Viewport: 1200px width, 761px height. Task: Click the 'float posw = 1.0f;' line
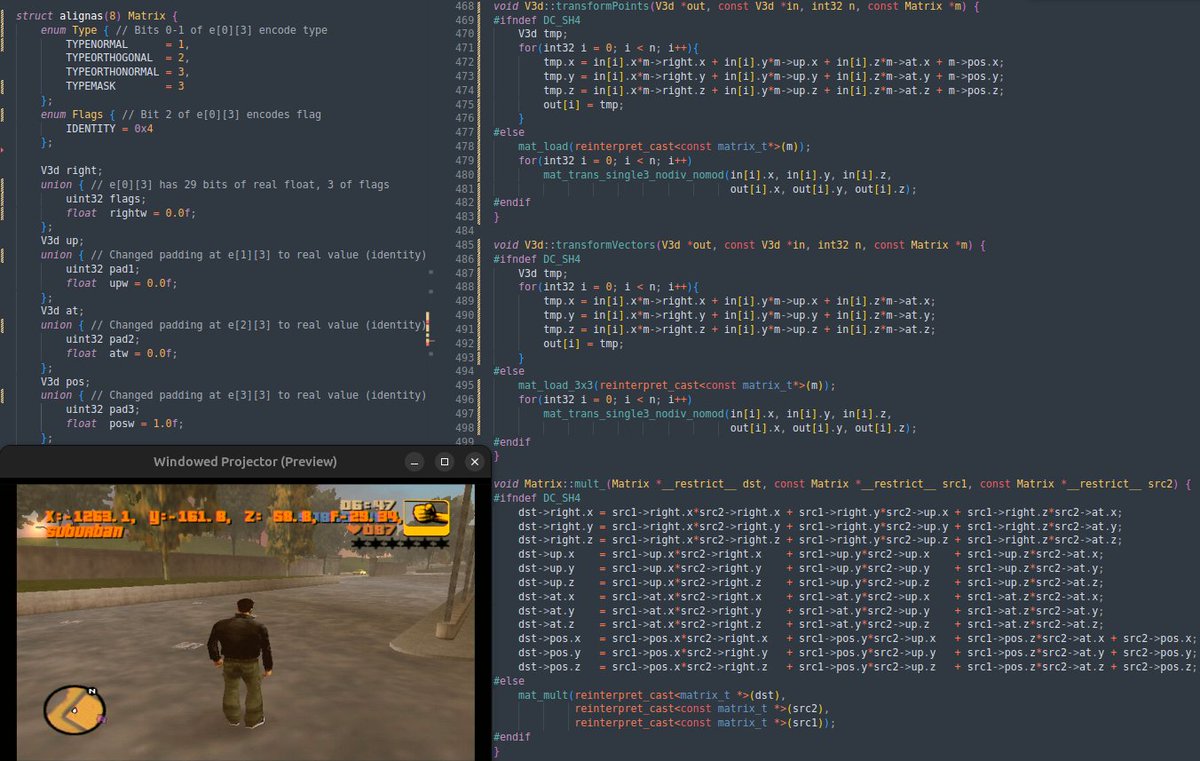pos(124,423)
